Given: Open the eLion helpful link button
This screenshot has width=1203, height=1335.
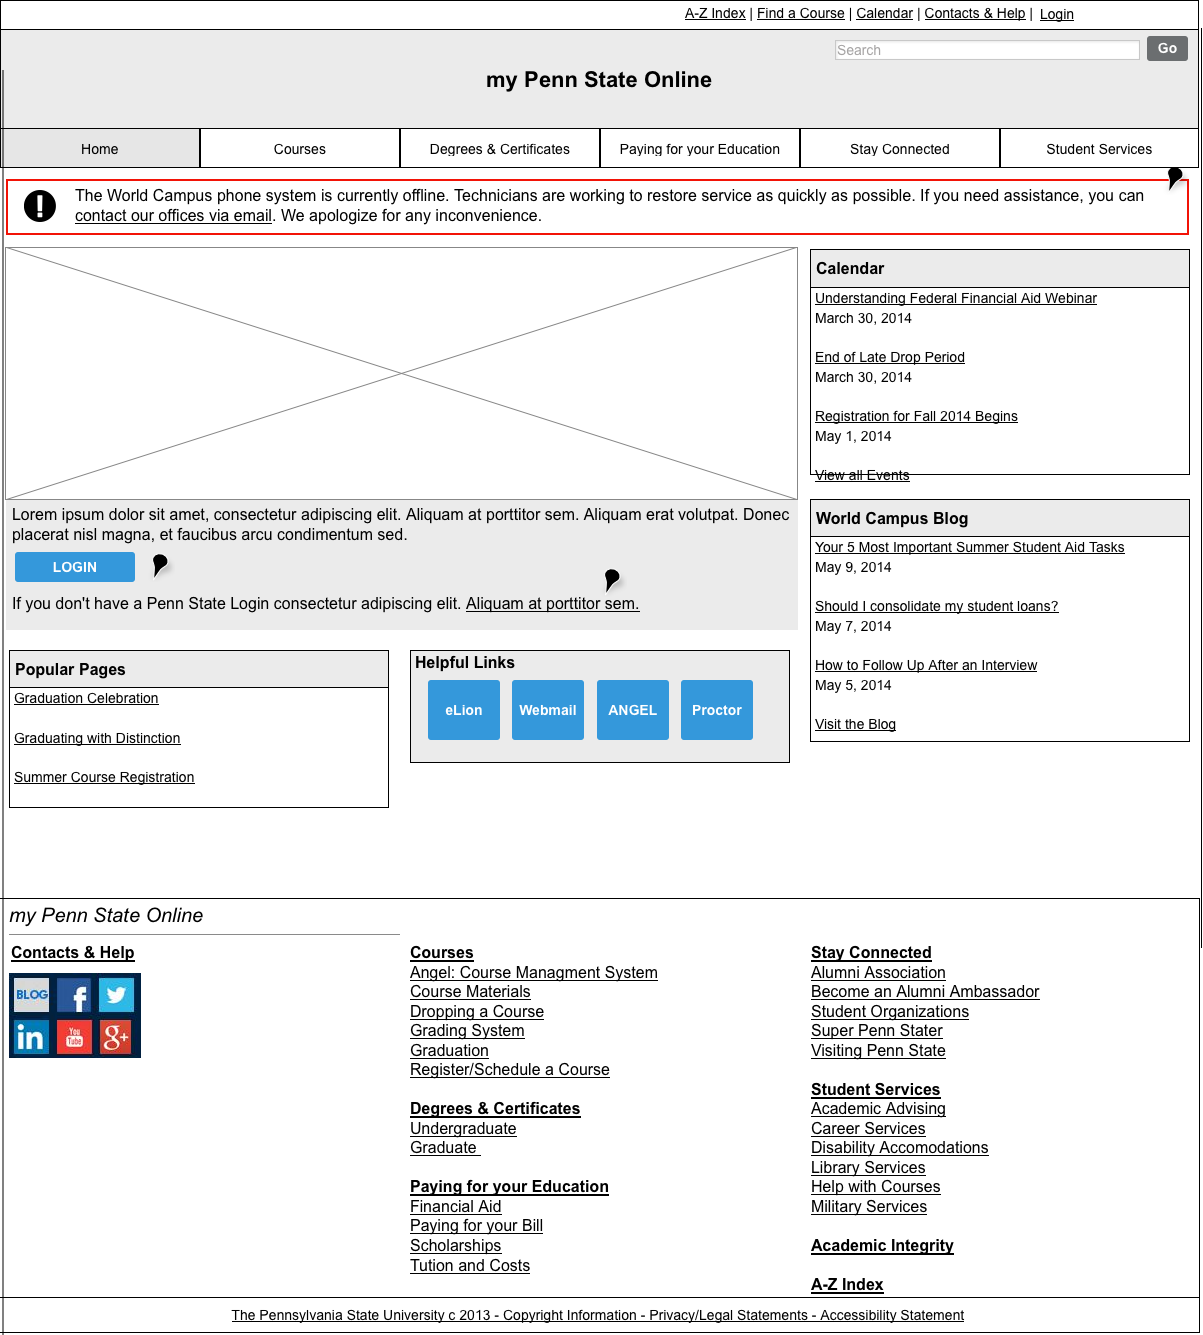Looking at the screenshot, I should [464, 710].
